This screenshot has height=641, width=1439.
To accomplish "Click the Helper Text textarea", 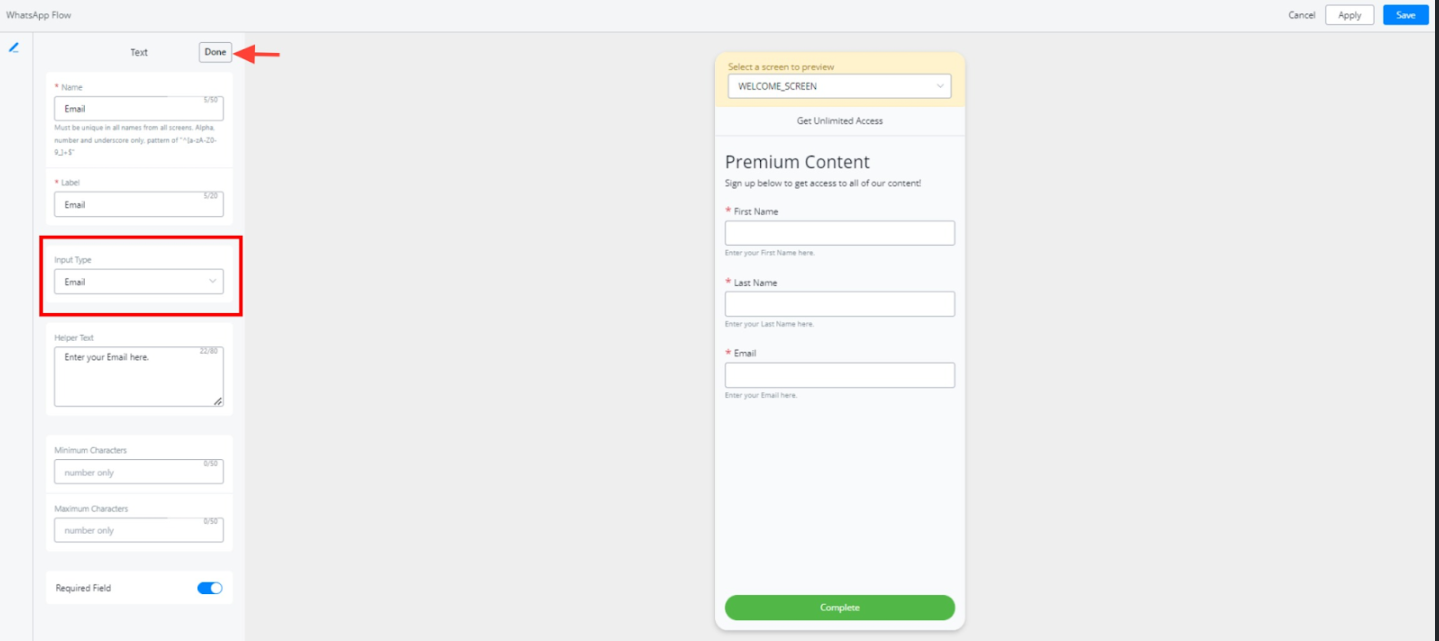I will click(138, 377).
